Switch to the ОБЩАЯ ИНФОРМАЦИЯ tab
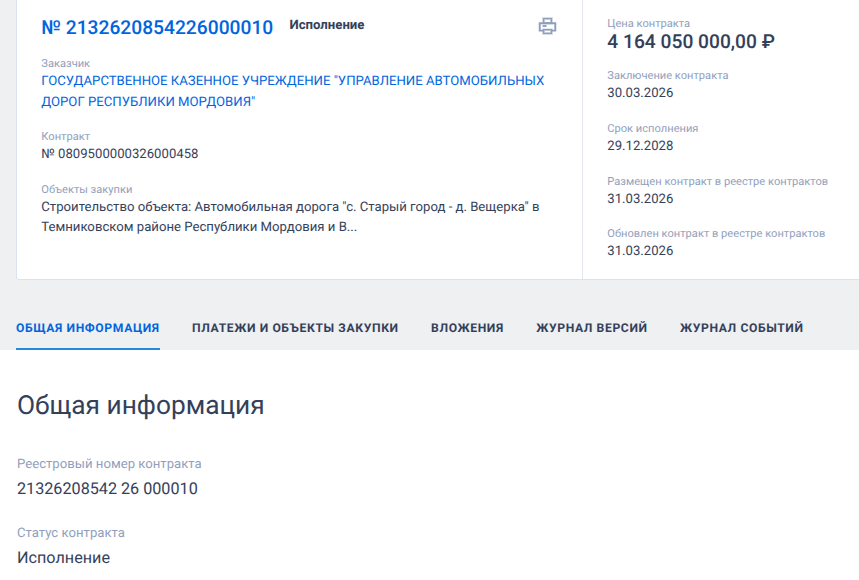Viewport: 859px width, 580px height. pyautogui.click(x=88, y=328)
